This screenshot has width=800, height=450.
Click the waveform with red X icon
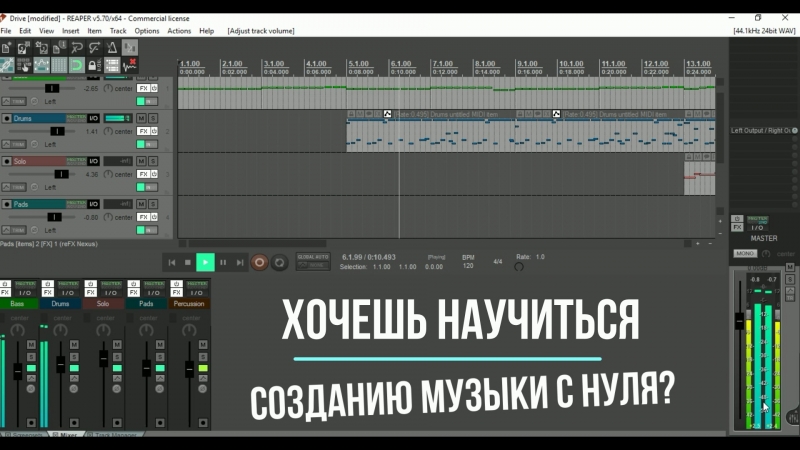click(130, 65)
